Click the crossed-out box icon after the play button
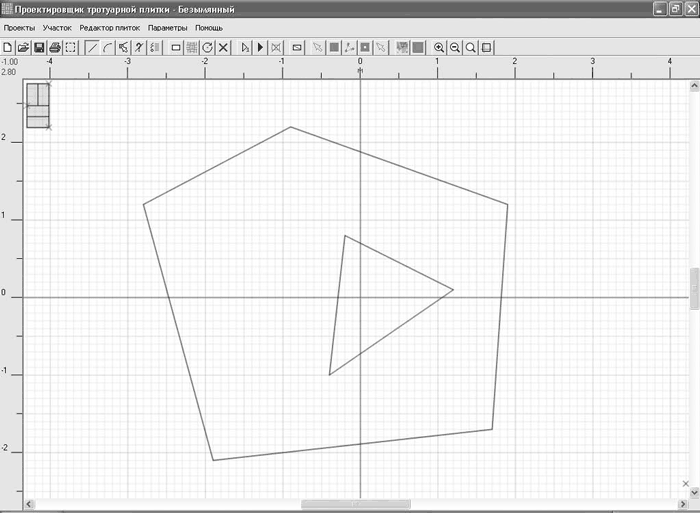 tap(276, 47)
